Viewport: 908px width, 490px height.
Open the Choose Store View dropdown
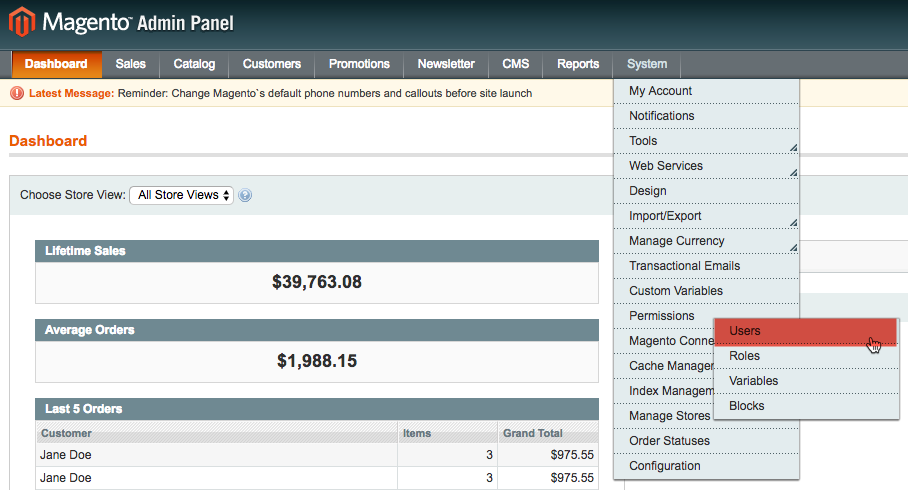click(x=181, y=195)
